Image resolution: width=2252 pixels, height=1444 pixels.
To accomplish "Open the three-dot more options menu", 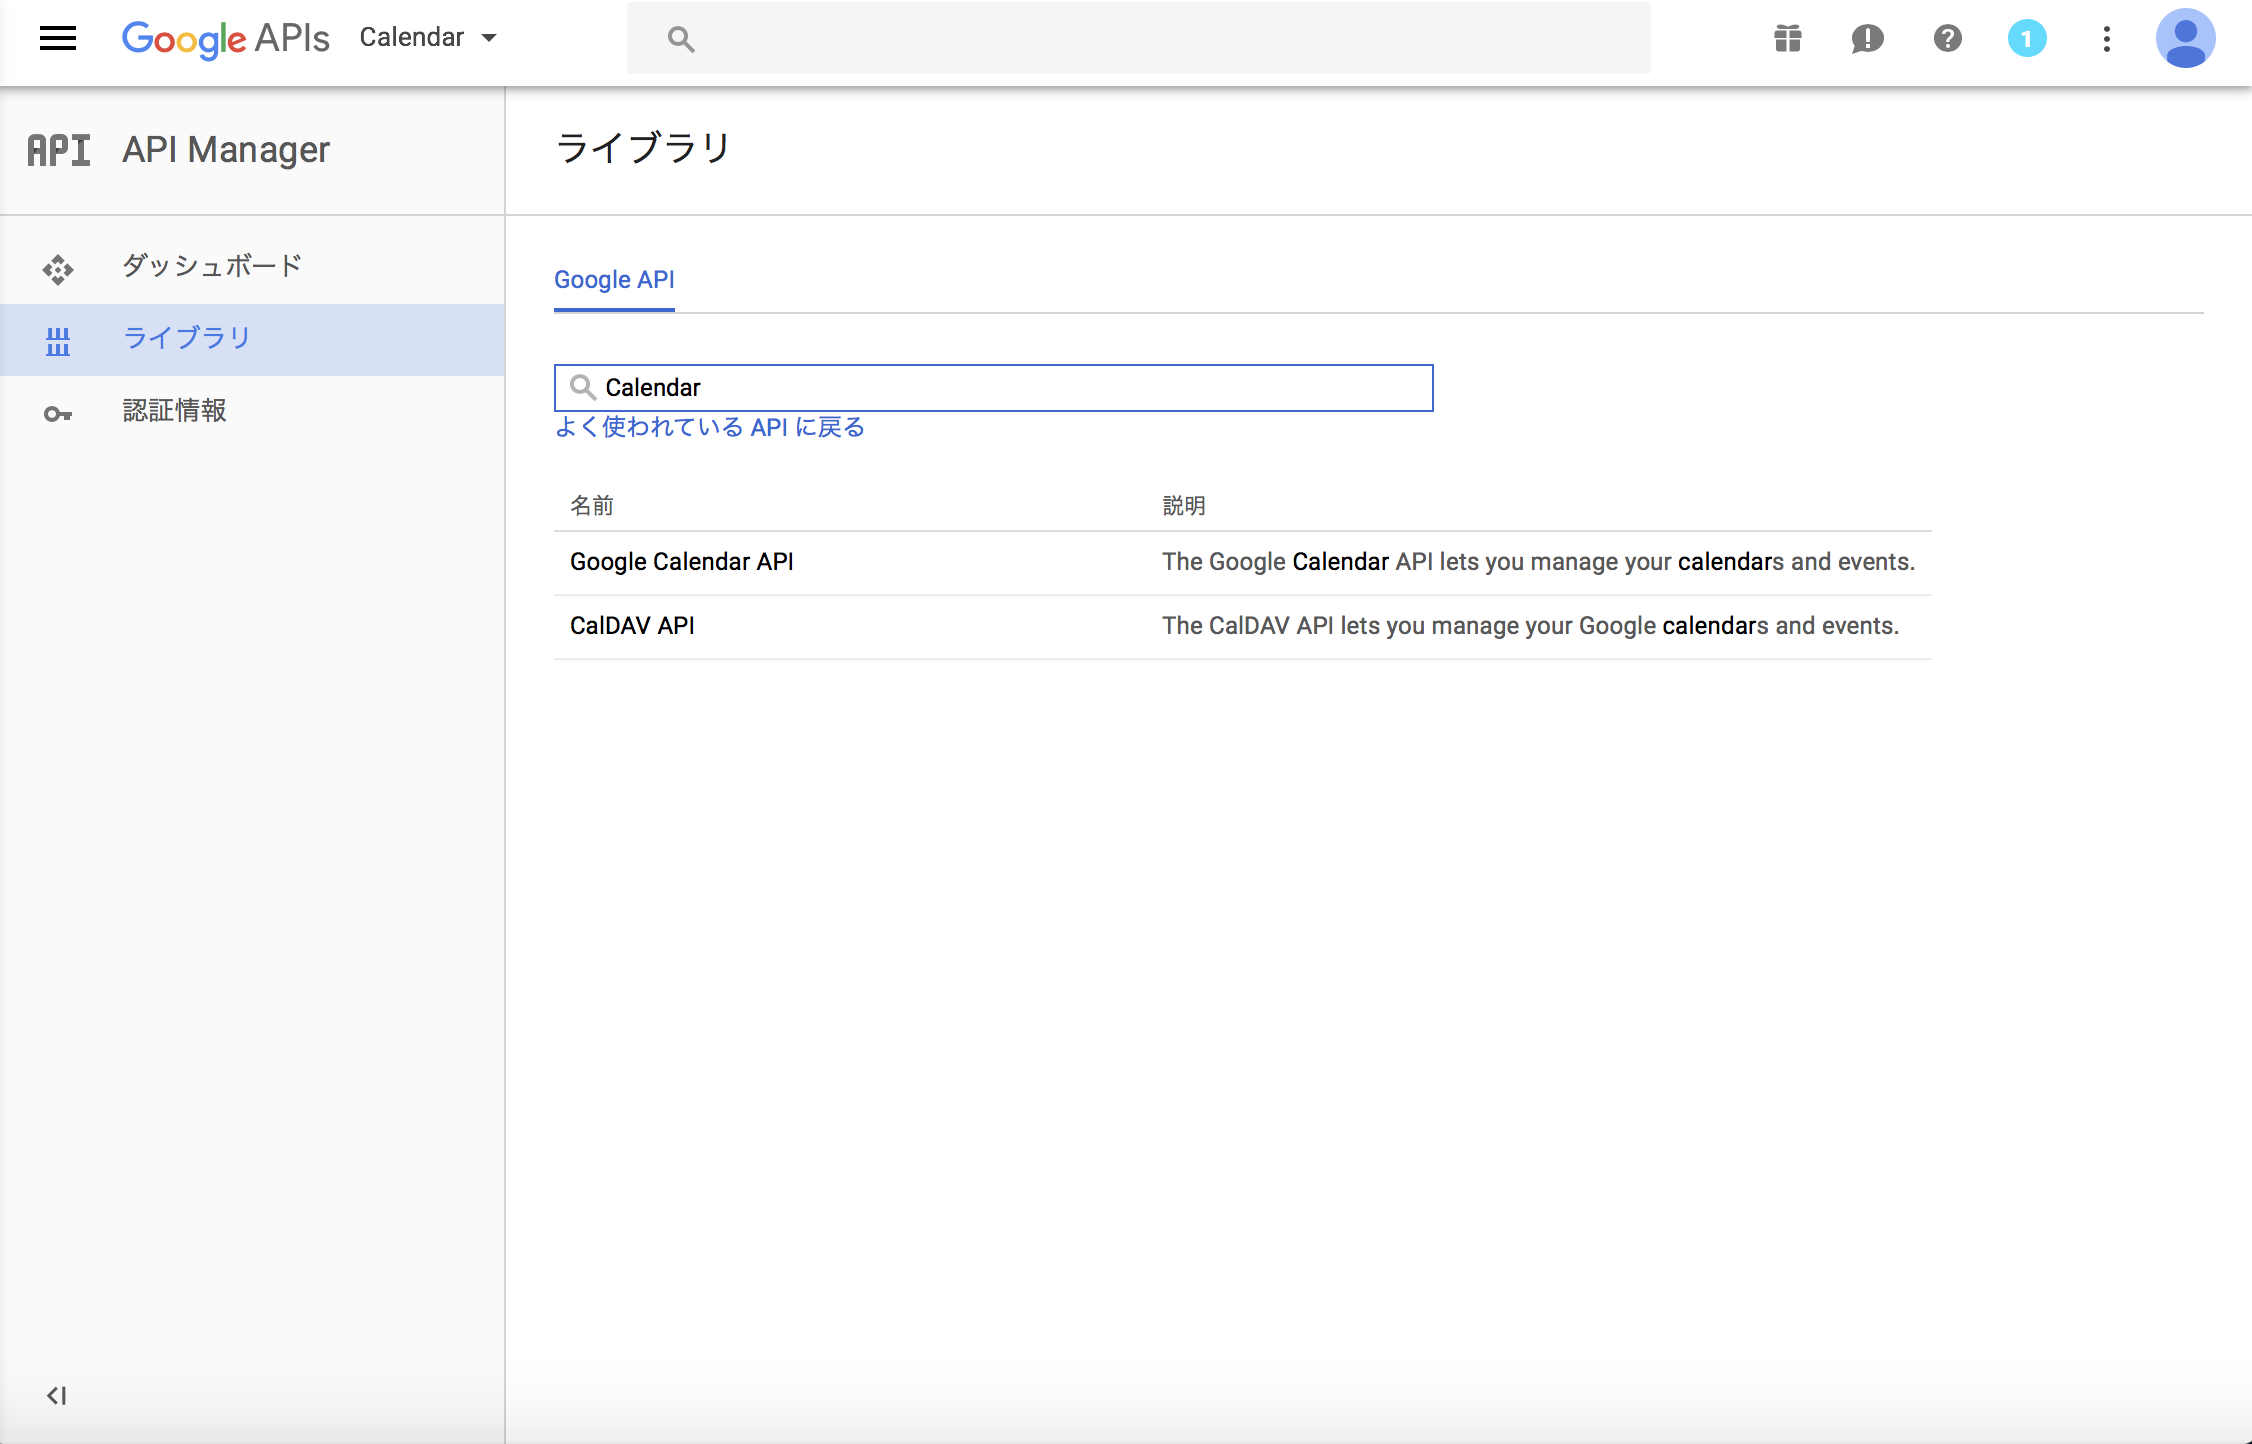I will click(2107, 39).
